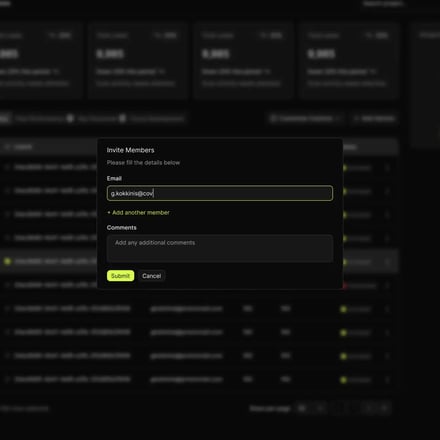Cancel the Invite Members dialog
440x440 pixels.
tap(151, 276)
